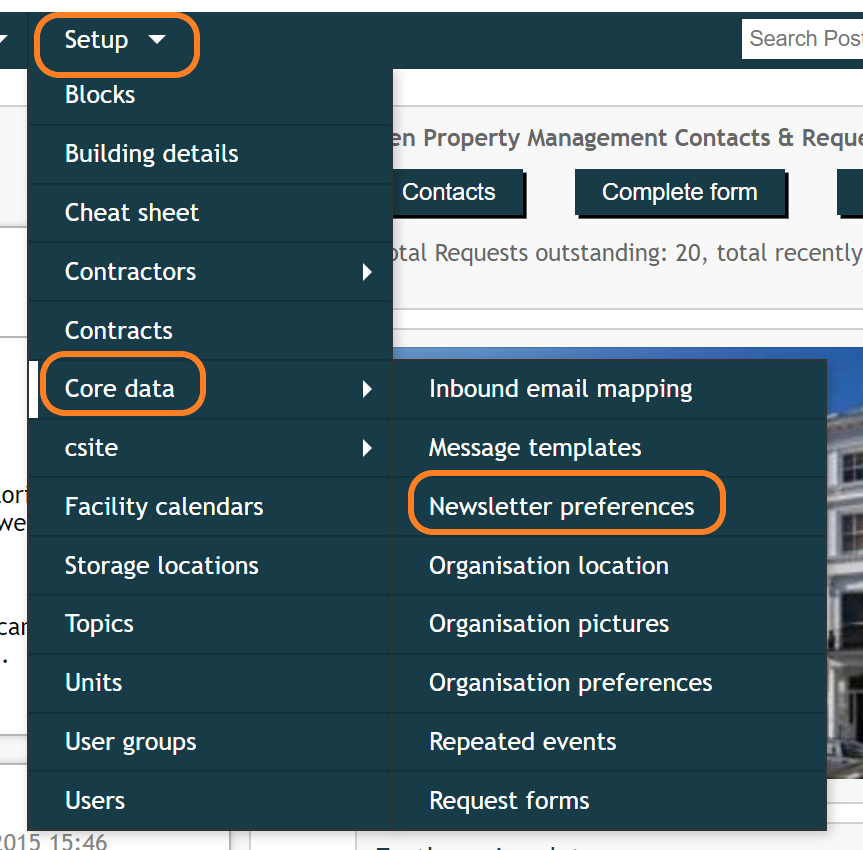Image resolution: width=863 pixels, height=850 pixels.
Task: Open Organisation preferences
Action: click(570, 683)
